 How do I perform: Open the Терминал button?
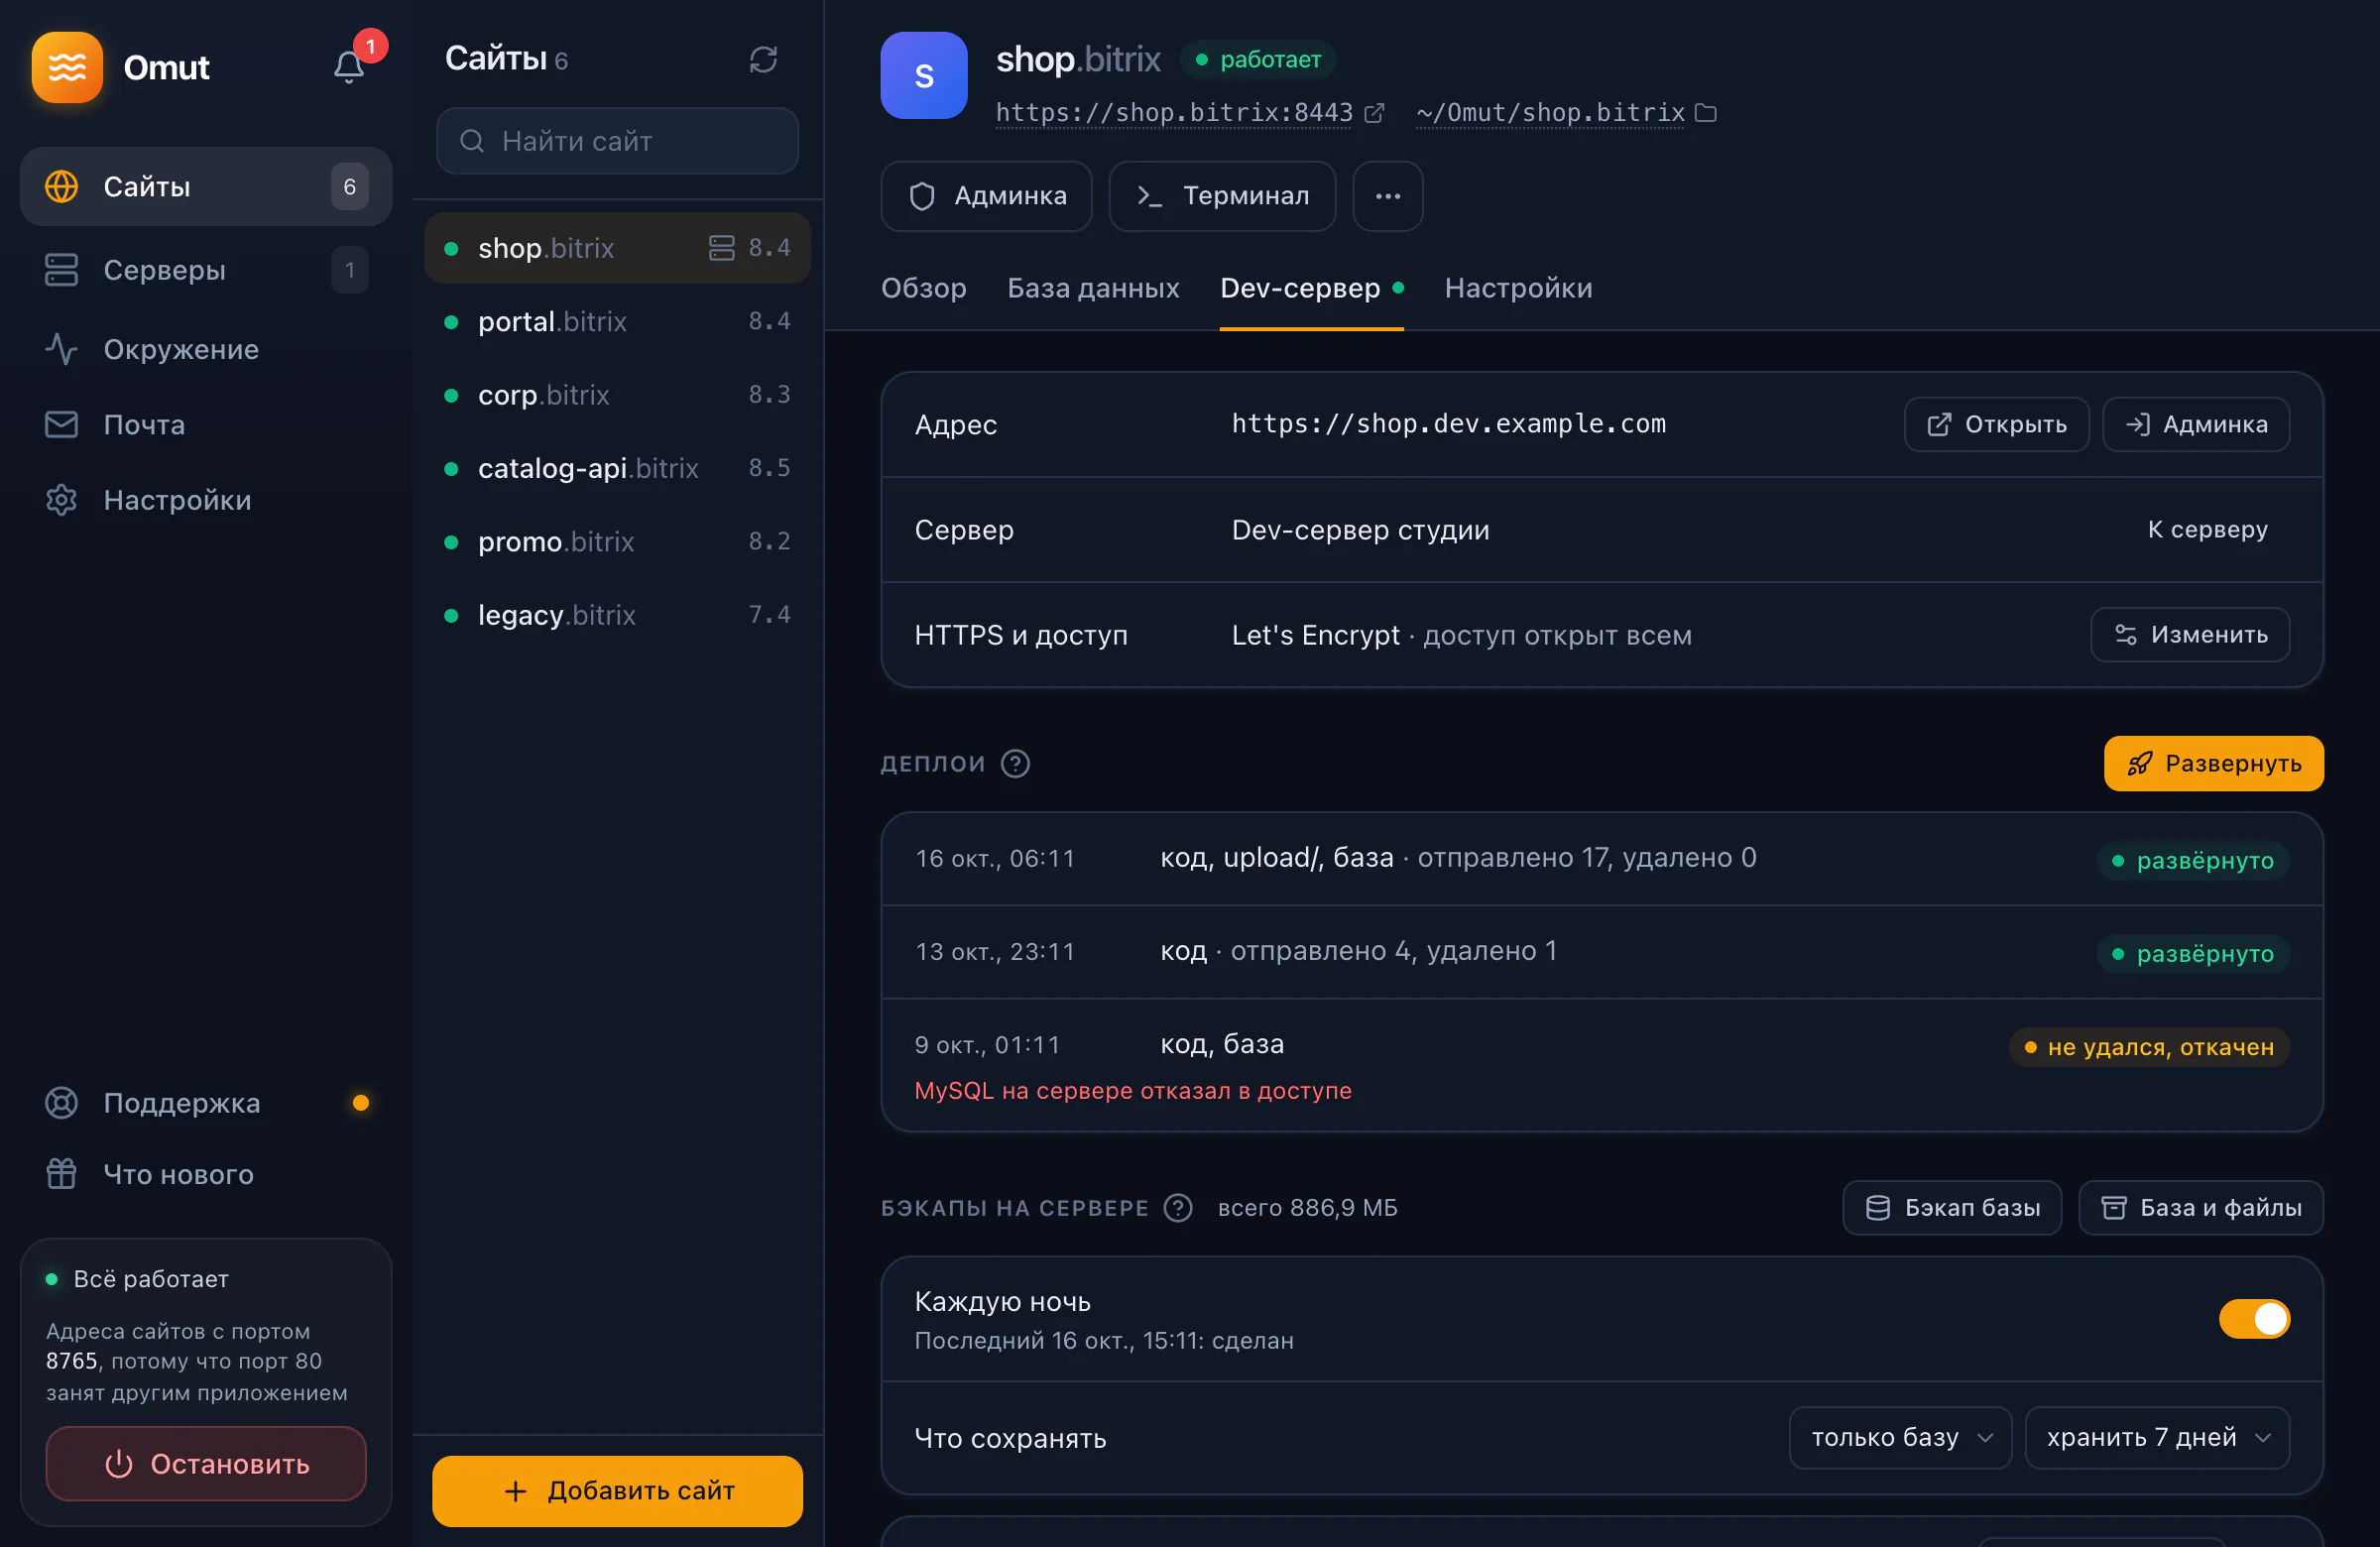[x=1222, y=196]
